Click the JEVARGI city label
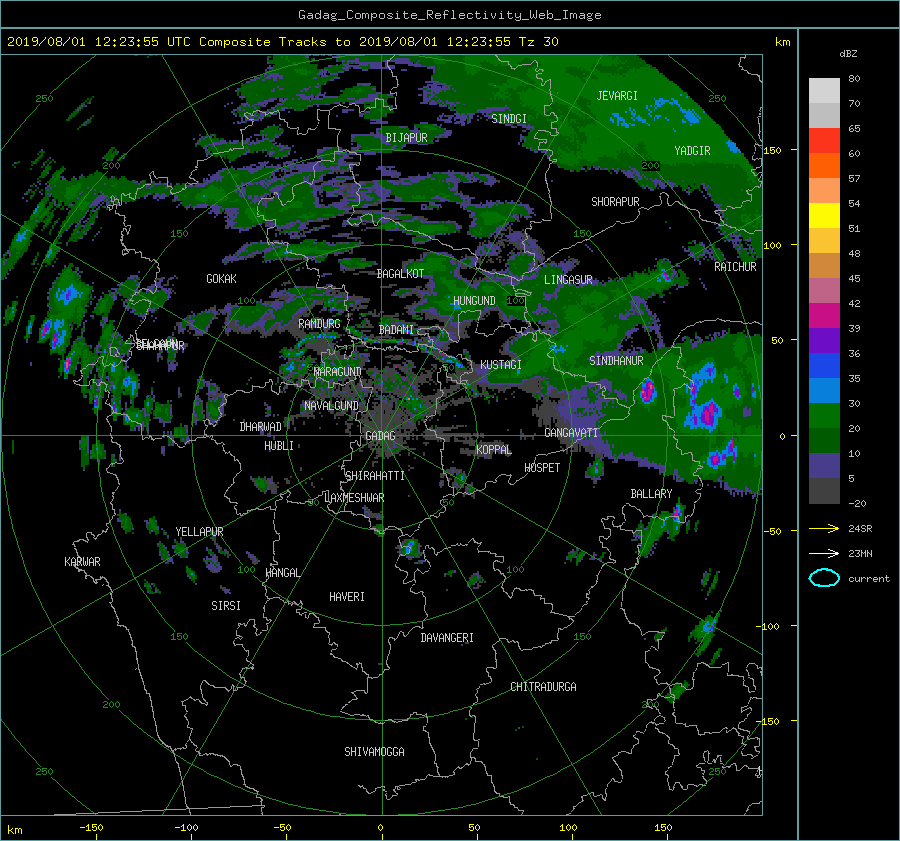900x841 pixels. coord(617,96)
